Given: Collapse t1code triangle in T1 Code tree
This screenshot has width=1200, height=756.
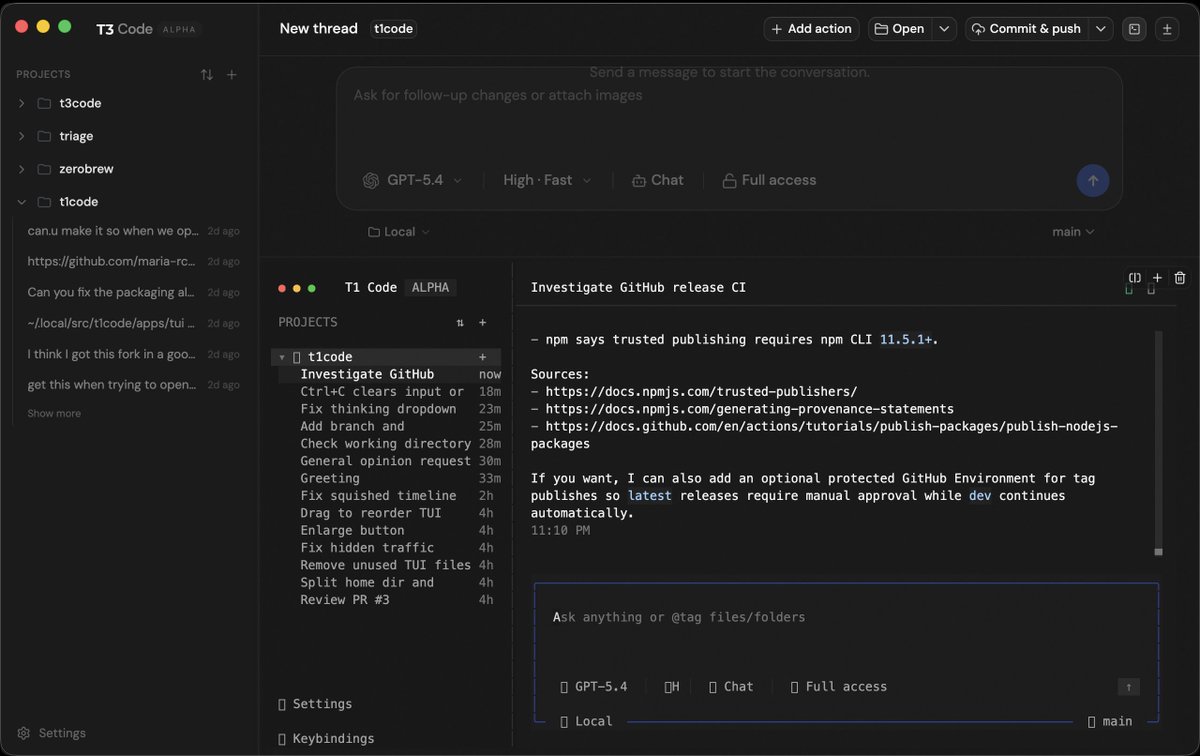Looking at the screenshot, I should pos(282,357).
